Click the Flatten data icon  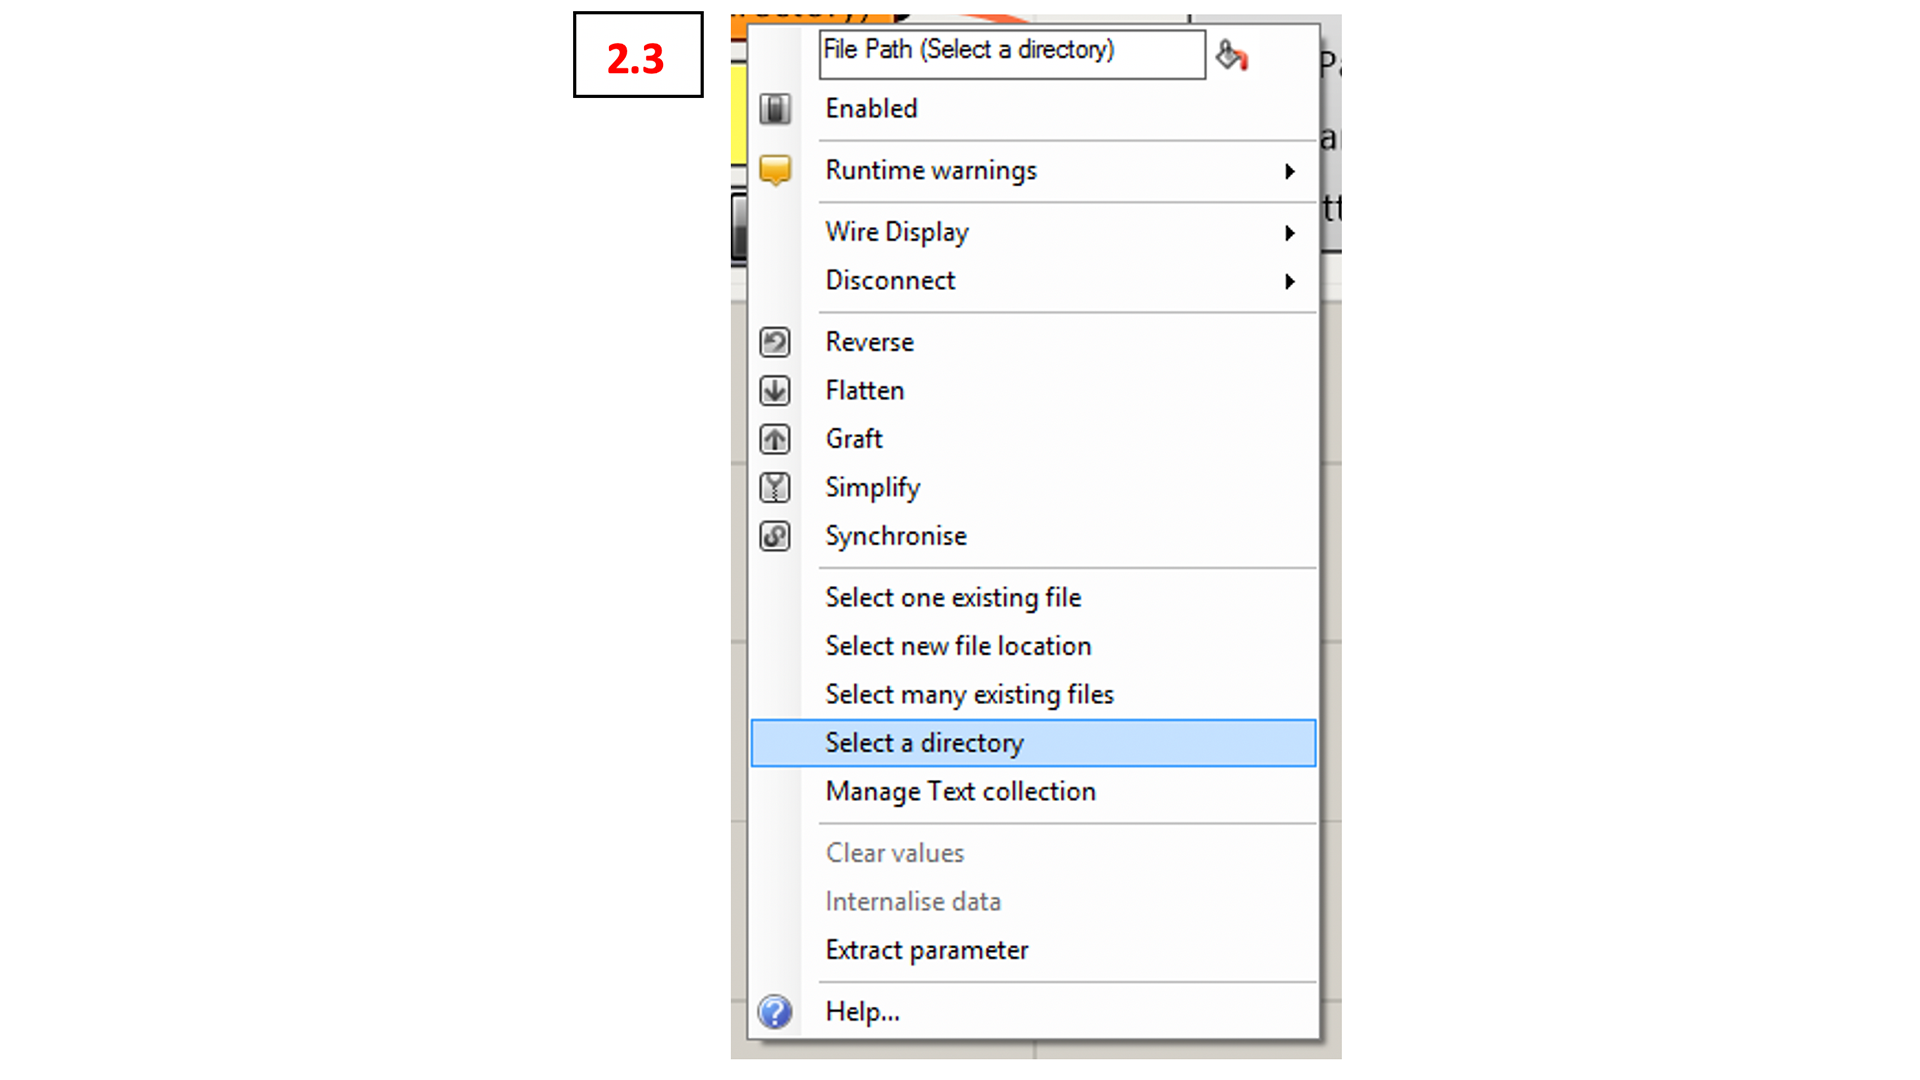click(x=775, y=390)
